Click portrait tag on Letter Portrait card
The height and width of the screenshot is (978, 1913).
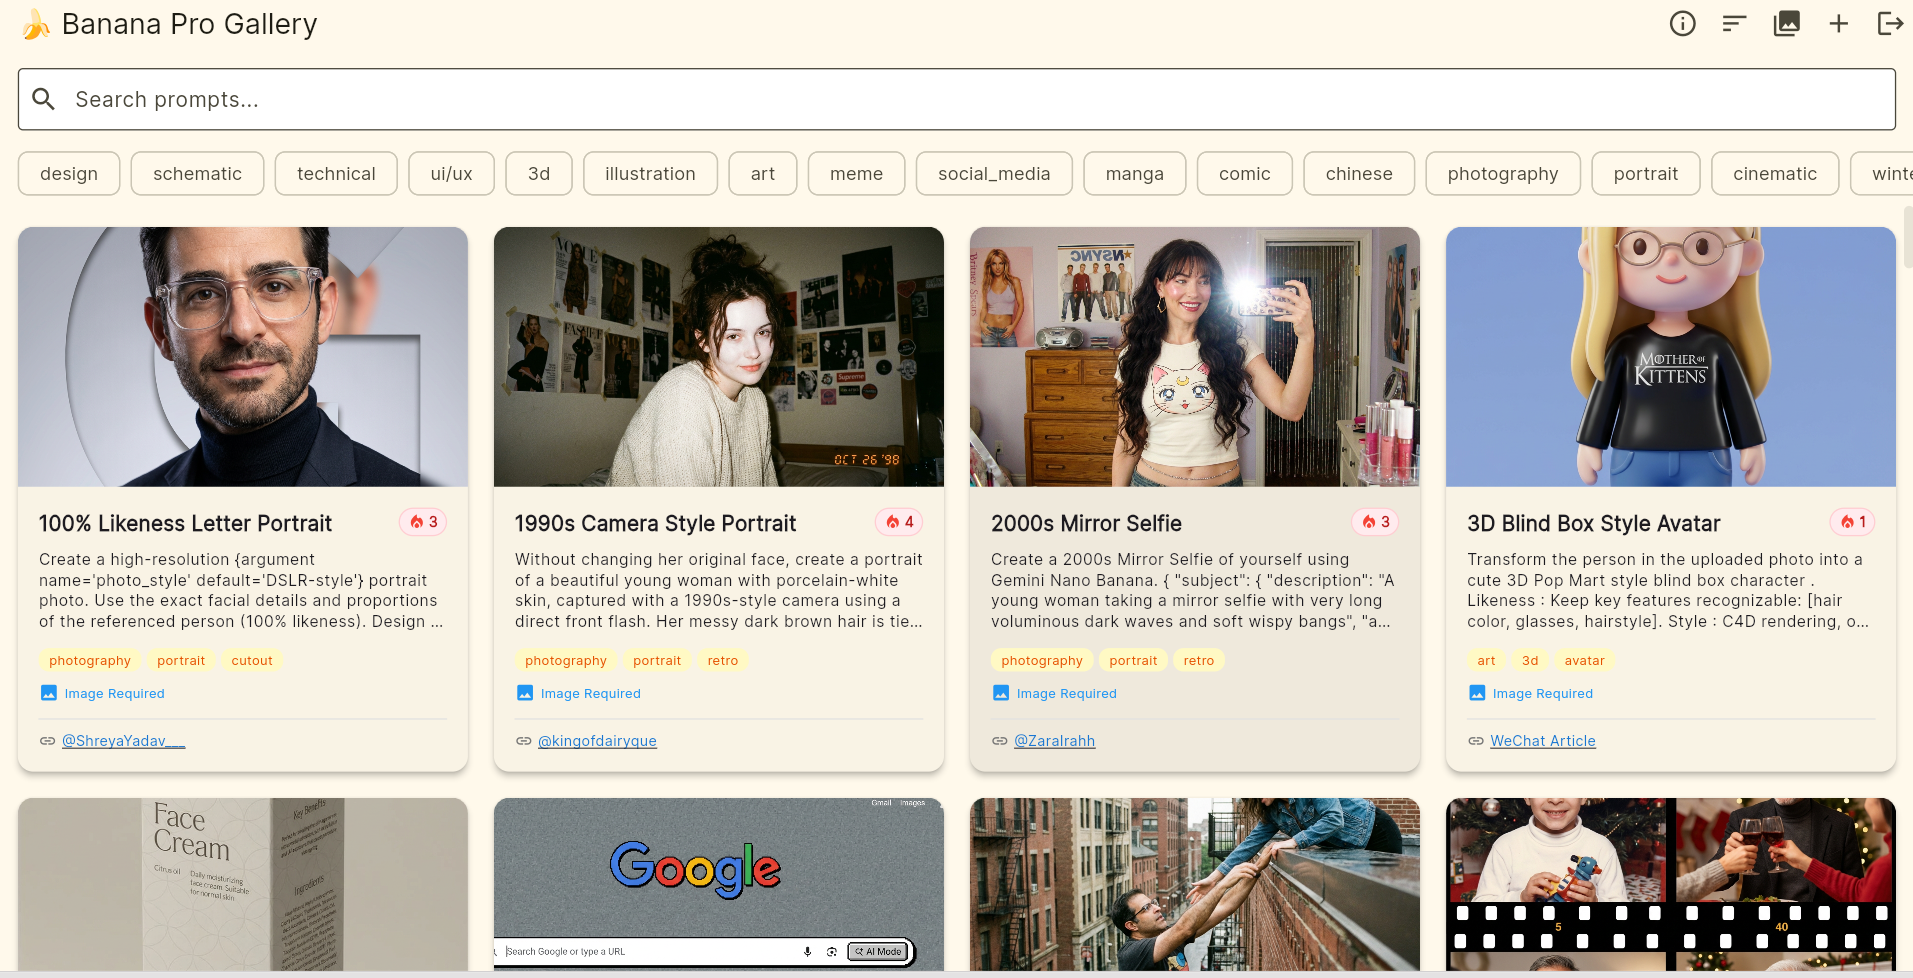click(x=181, y=661)
